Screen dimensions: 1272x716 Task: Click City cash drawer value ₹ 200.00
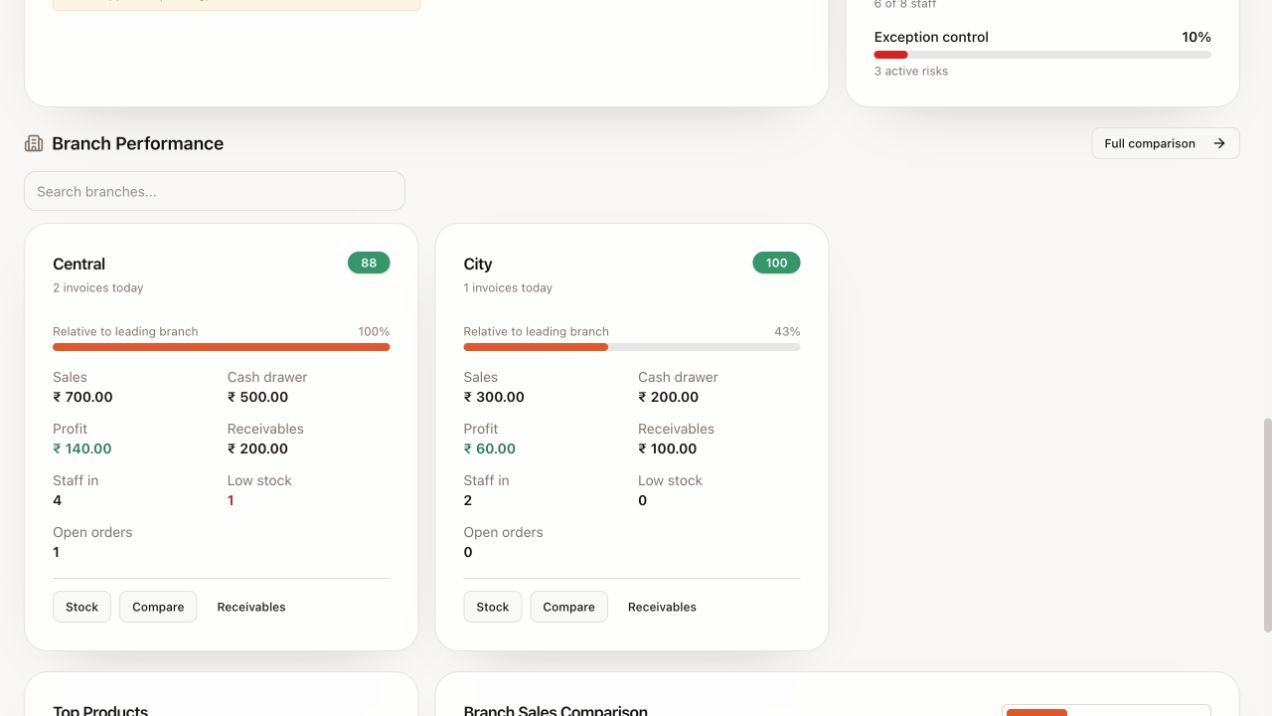click(x=668, y=397)
